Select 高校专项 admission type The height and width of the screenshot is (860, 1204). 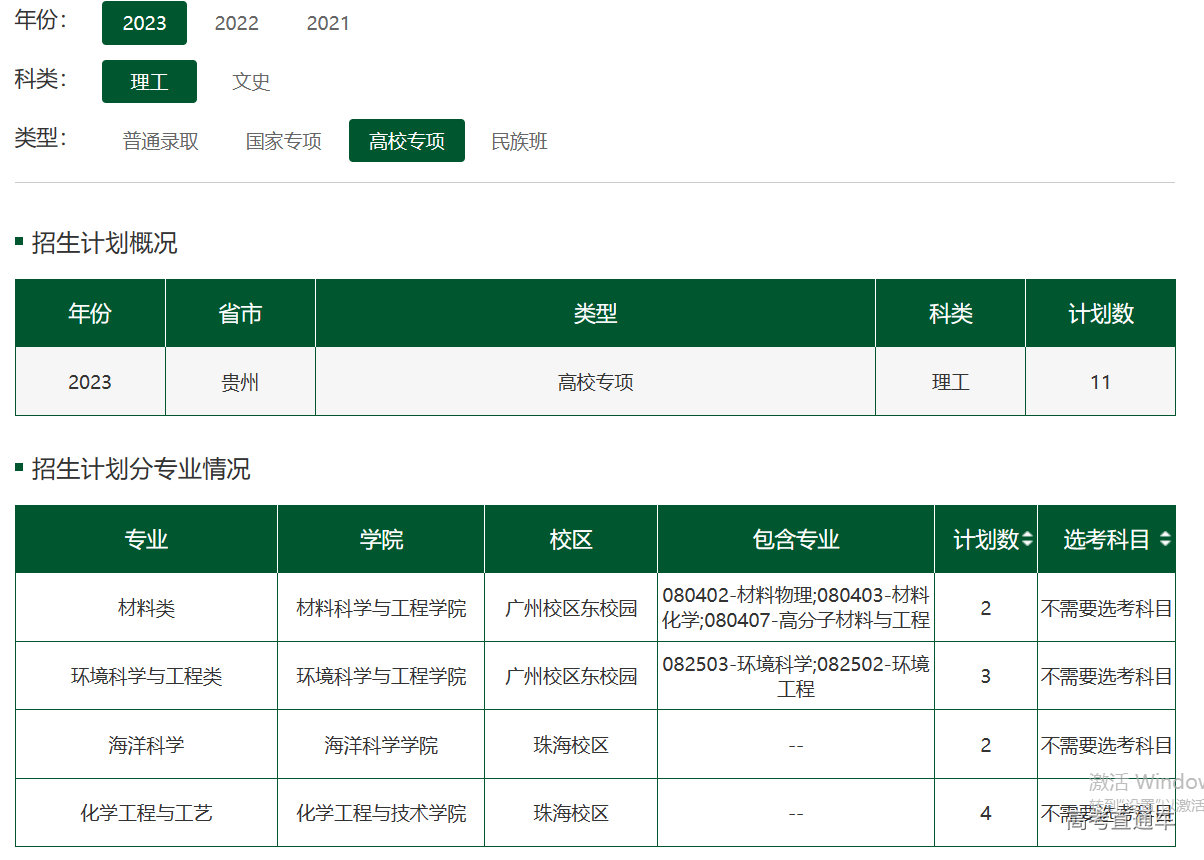click(x=406, y=141)
